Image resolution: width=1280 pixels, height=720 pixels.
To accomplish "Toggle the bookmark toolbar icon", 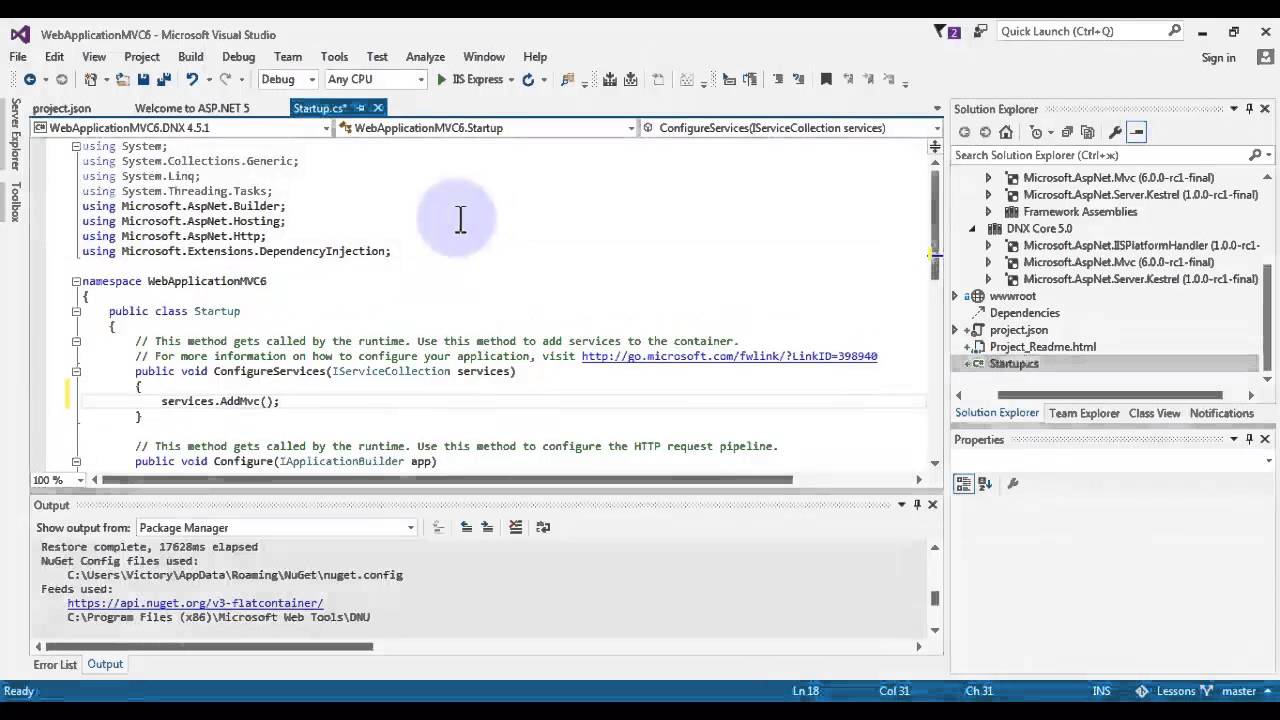I will (826, 80).
